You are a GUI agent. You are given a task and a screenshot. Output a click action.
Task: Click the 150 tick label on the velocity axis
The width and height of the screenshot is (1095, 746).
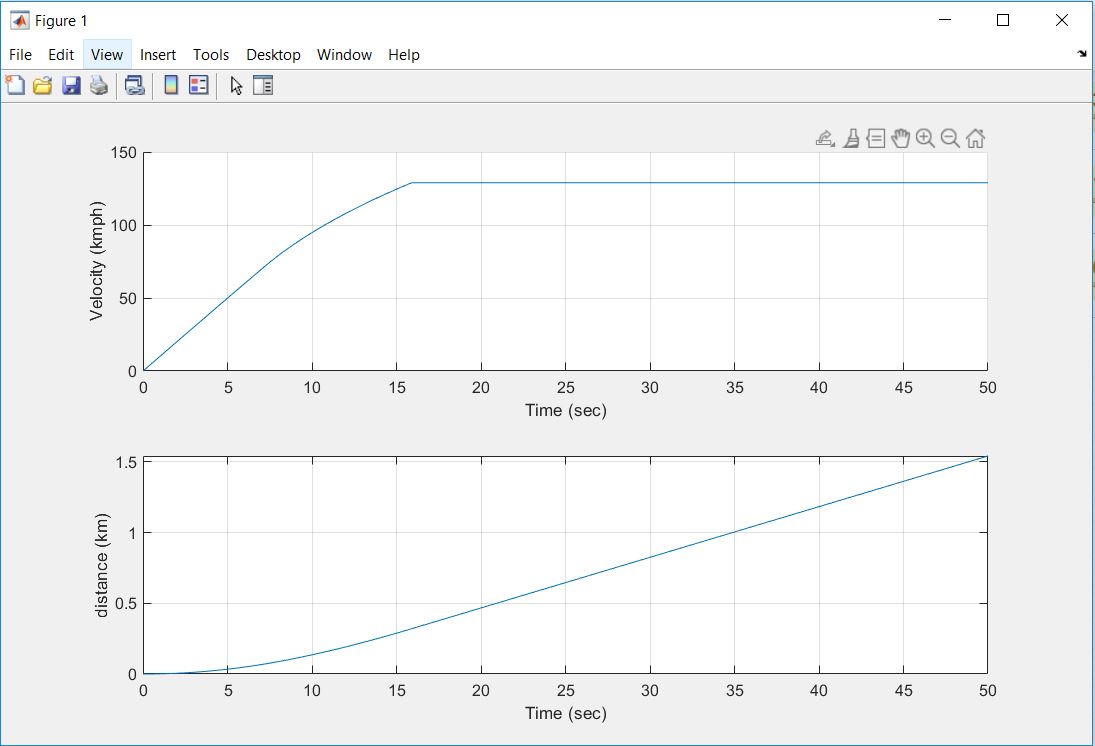coord(124,153)
